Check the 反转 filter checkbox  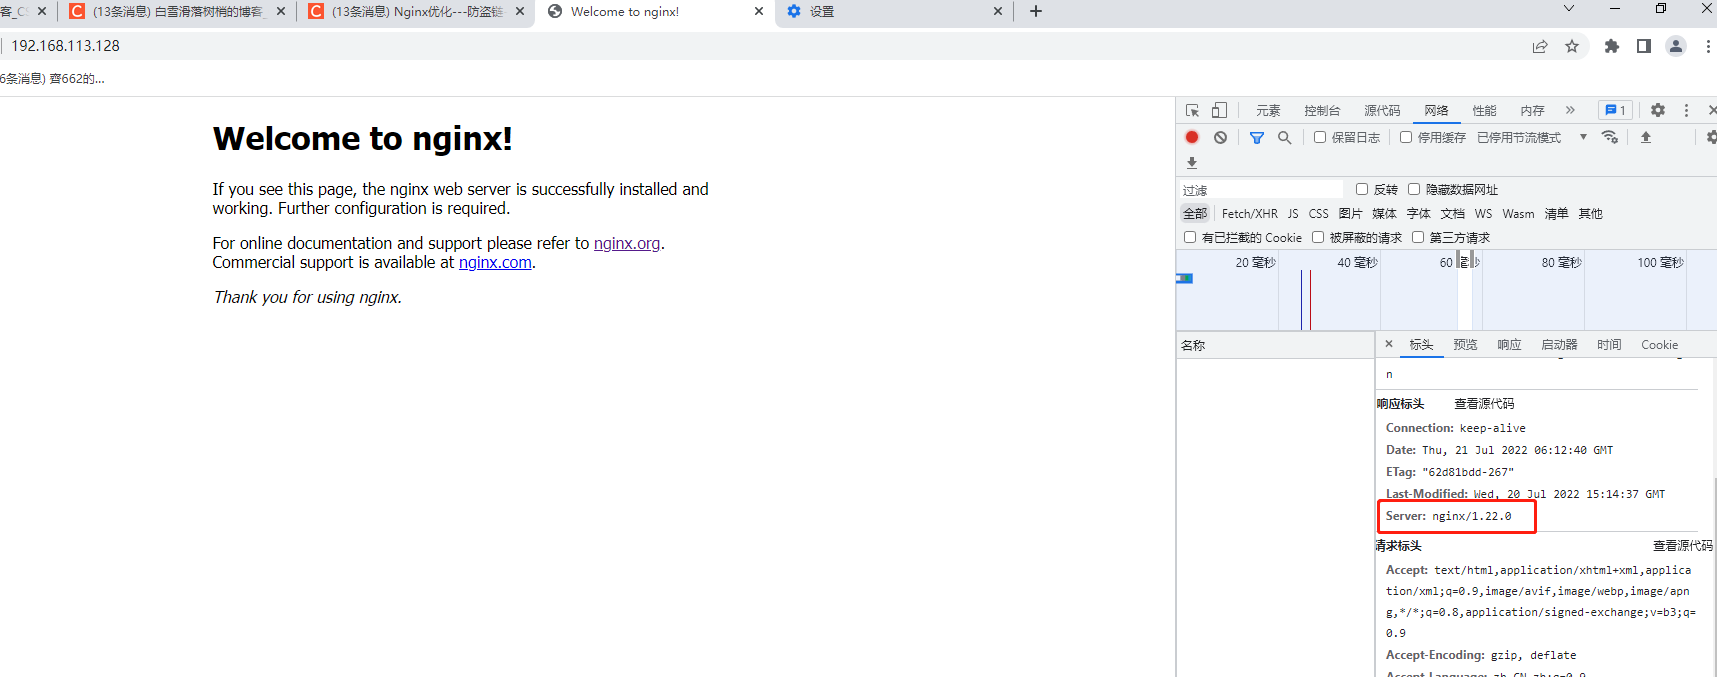point(1362,189)
